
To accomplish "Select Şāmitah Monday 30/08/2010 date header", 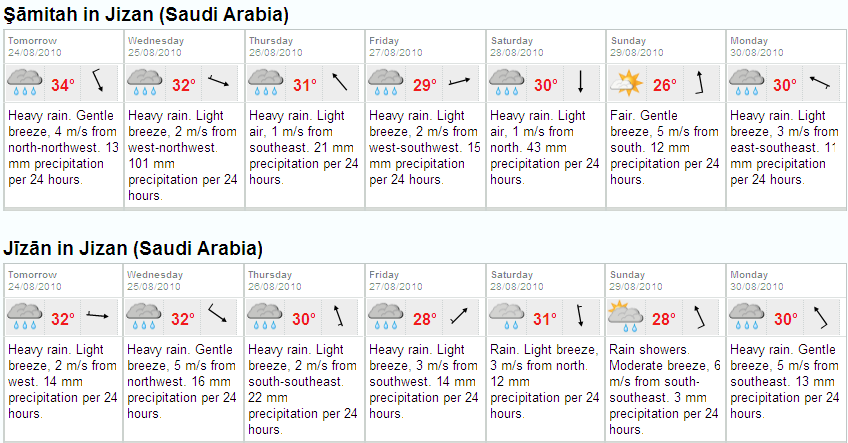I will tap(757, 47).
